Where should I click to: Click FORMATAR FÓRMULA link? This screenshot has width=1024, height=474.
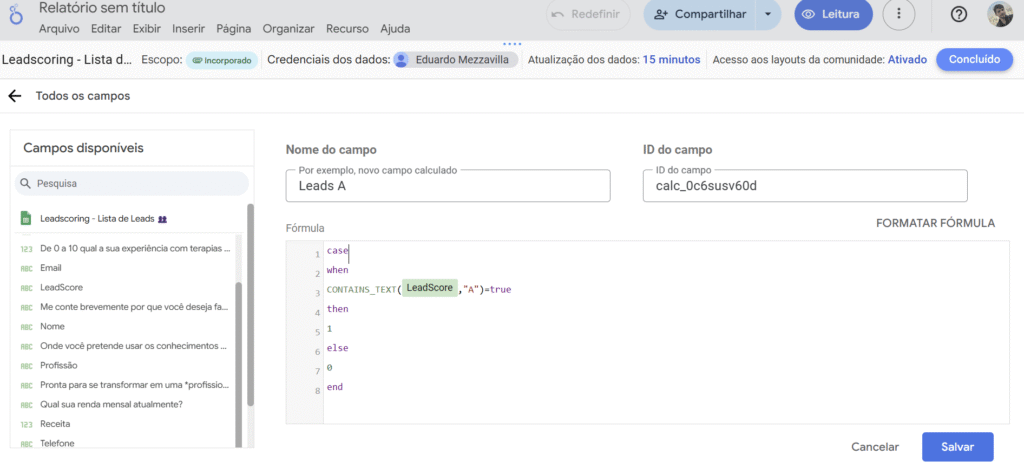click(x=935, y=223)
